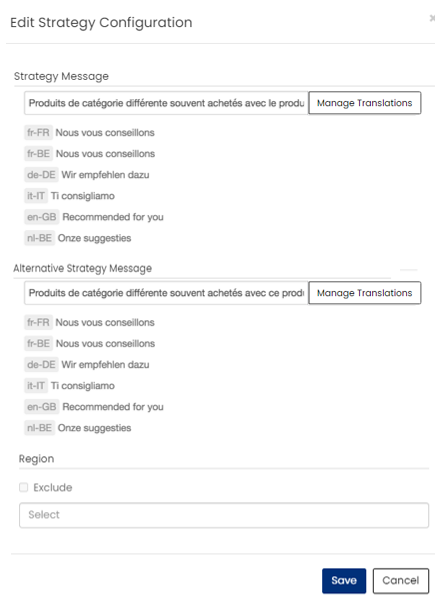
Task: Select the it-IT tag under Strategy Message
Action: 36,196
